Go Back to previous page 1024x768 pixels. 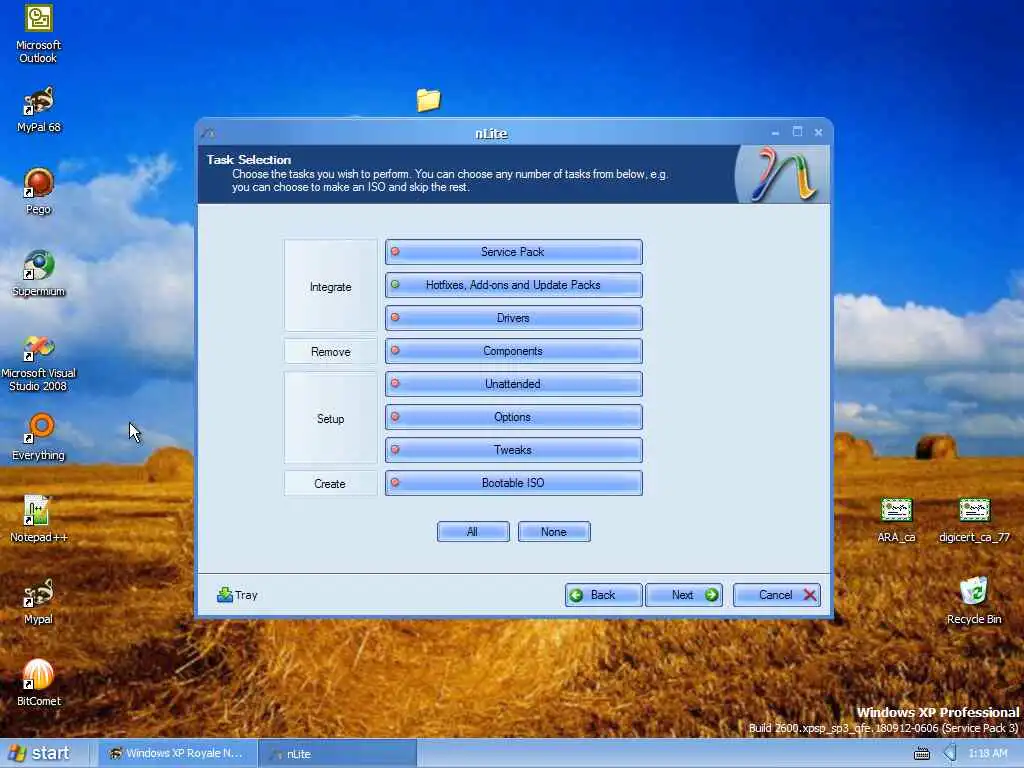[x=603, y=595]
